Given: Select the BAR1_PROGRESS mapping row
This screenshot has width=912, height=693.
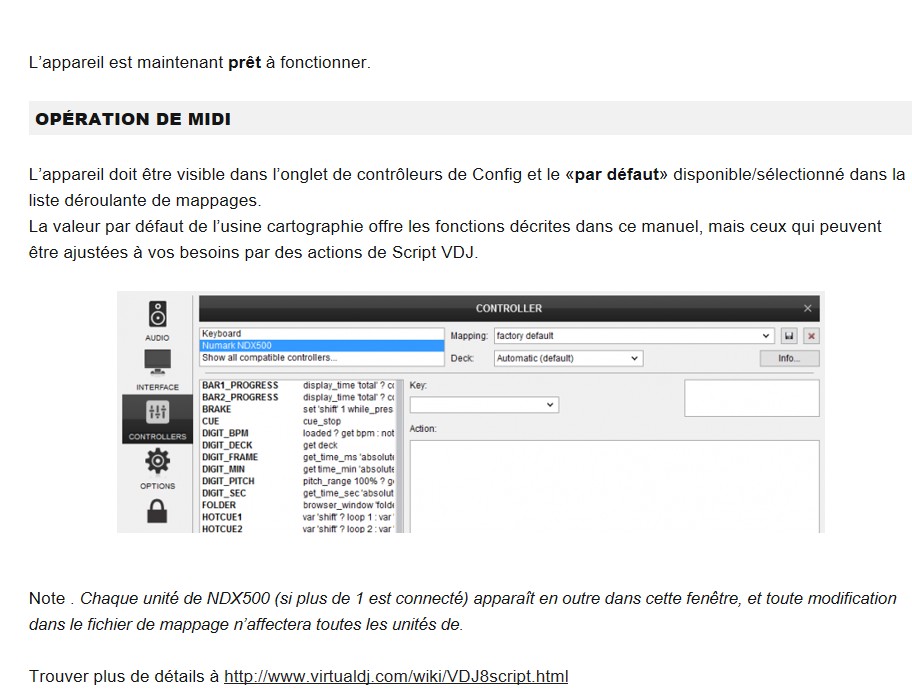Looking at the screenshot, I should (x=298, y=385).
